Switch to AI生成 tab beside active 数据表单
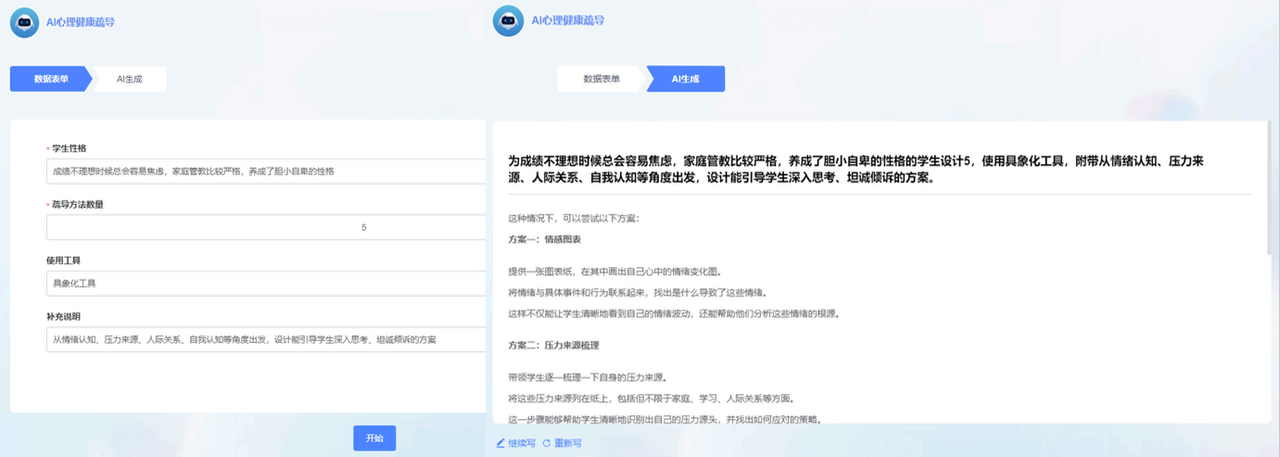 tap(130, 79)
